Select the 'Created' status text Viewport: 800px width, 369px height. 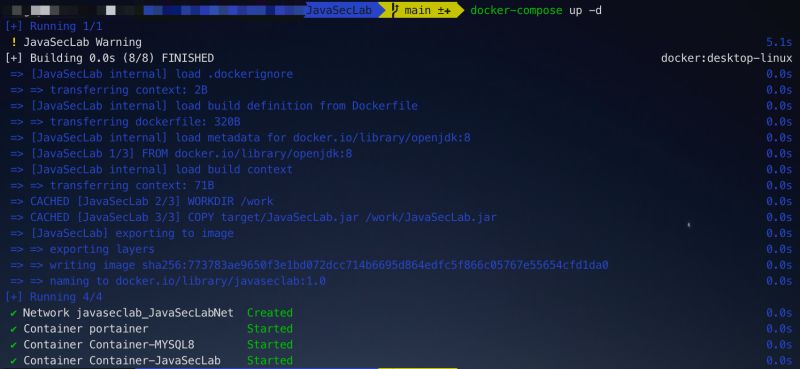(270, 313)
